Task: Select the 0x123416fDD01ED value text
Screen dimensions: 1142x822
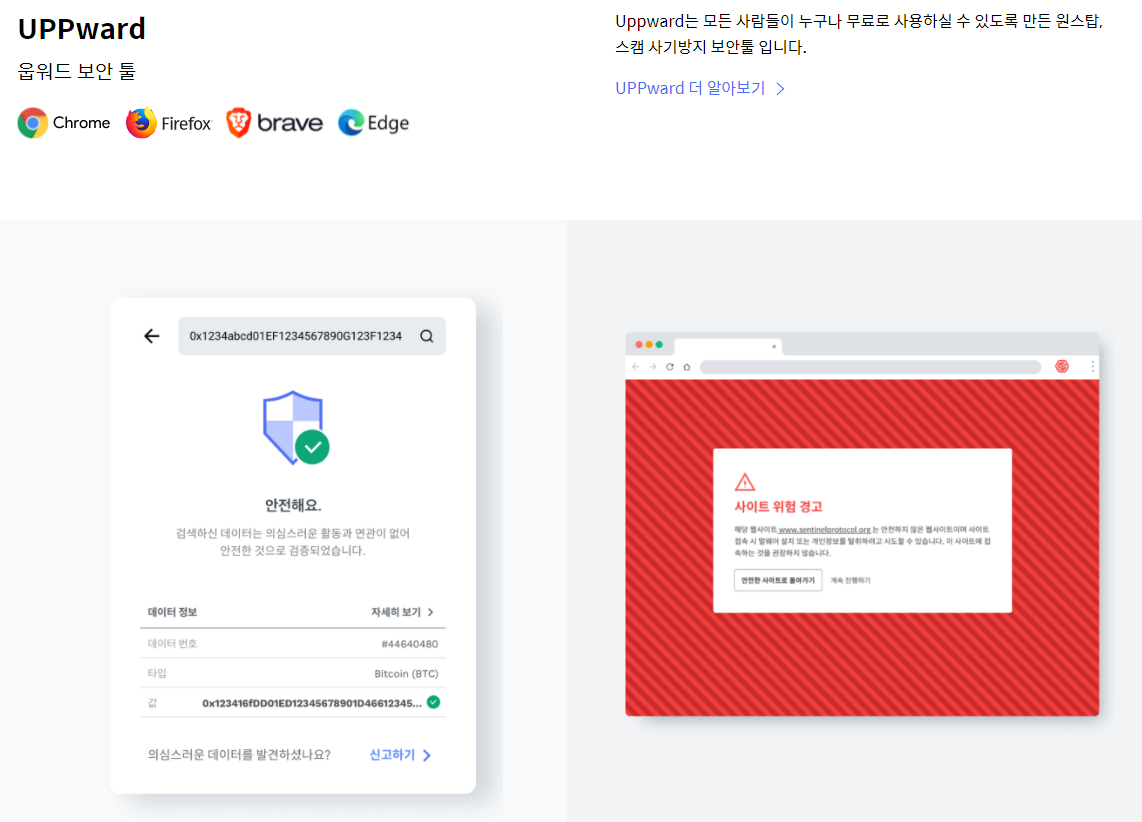Action: pos(312,703)
